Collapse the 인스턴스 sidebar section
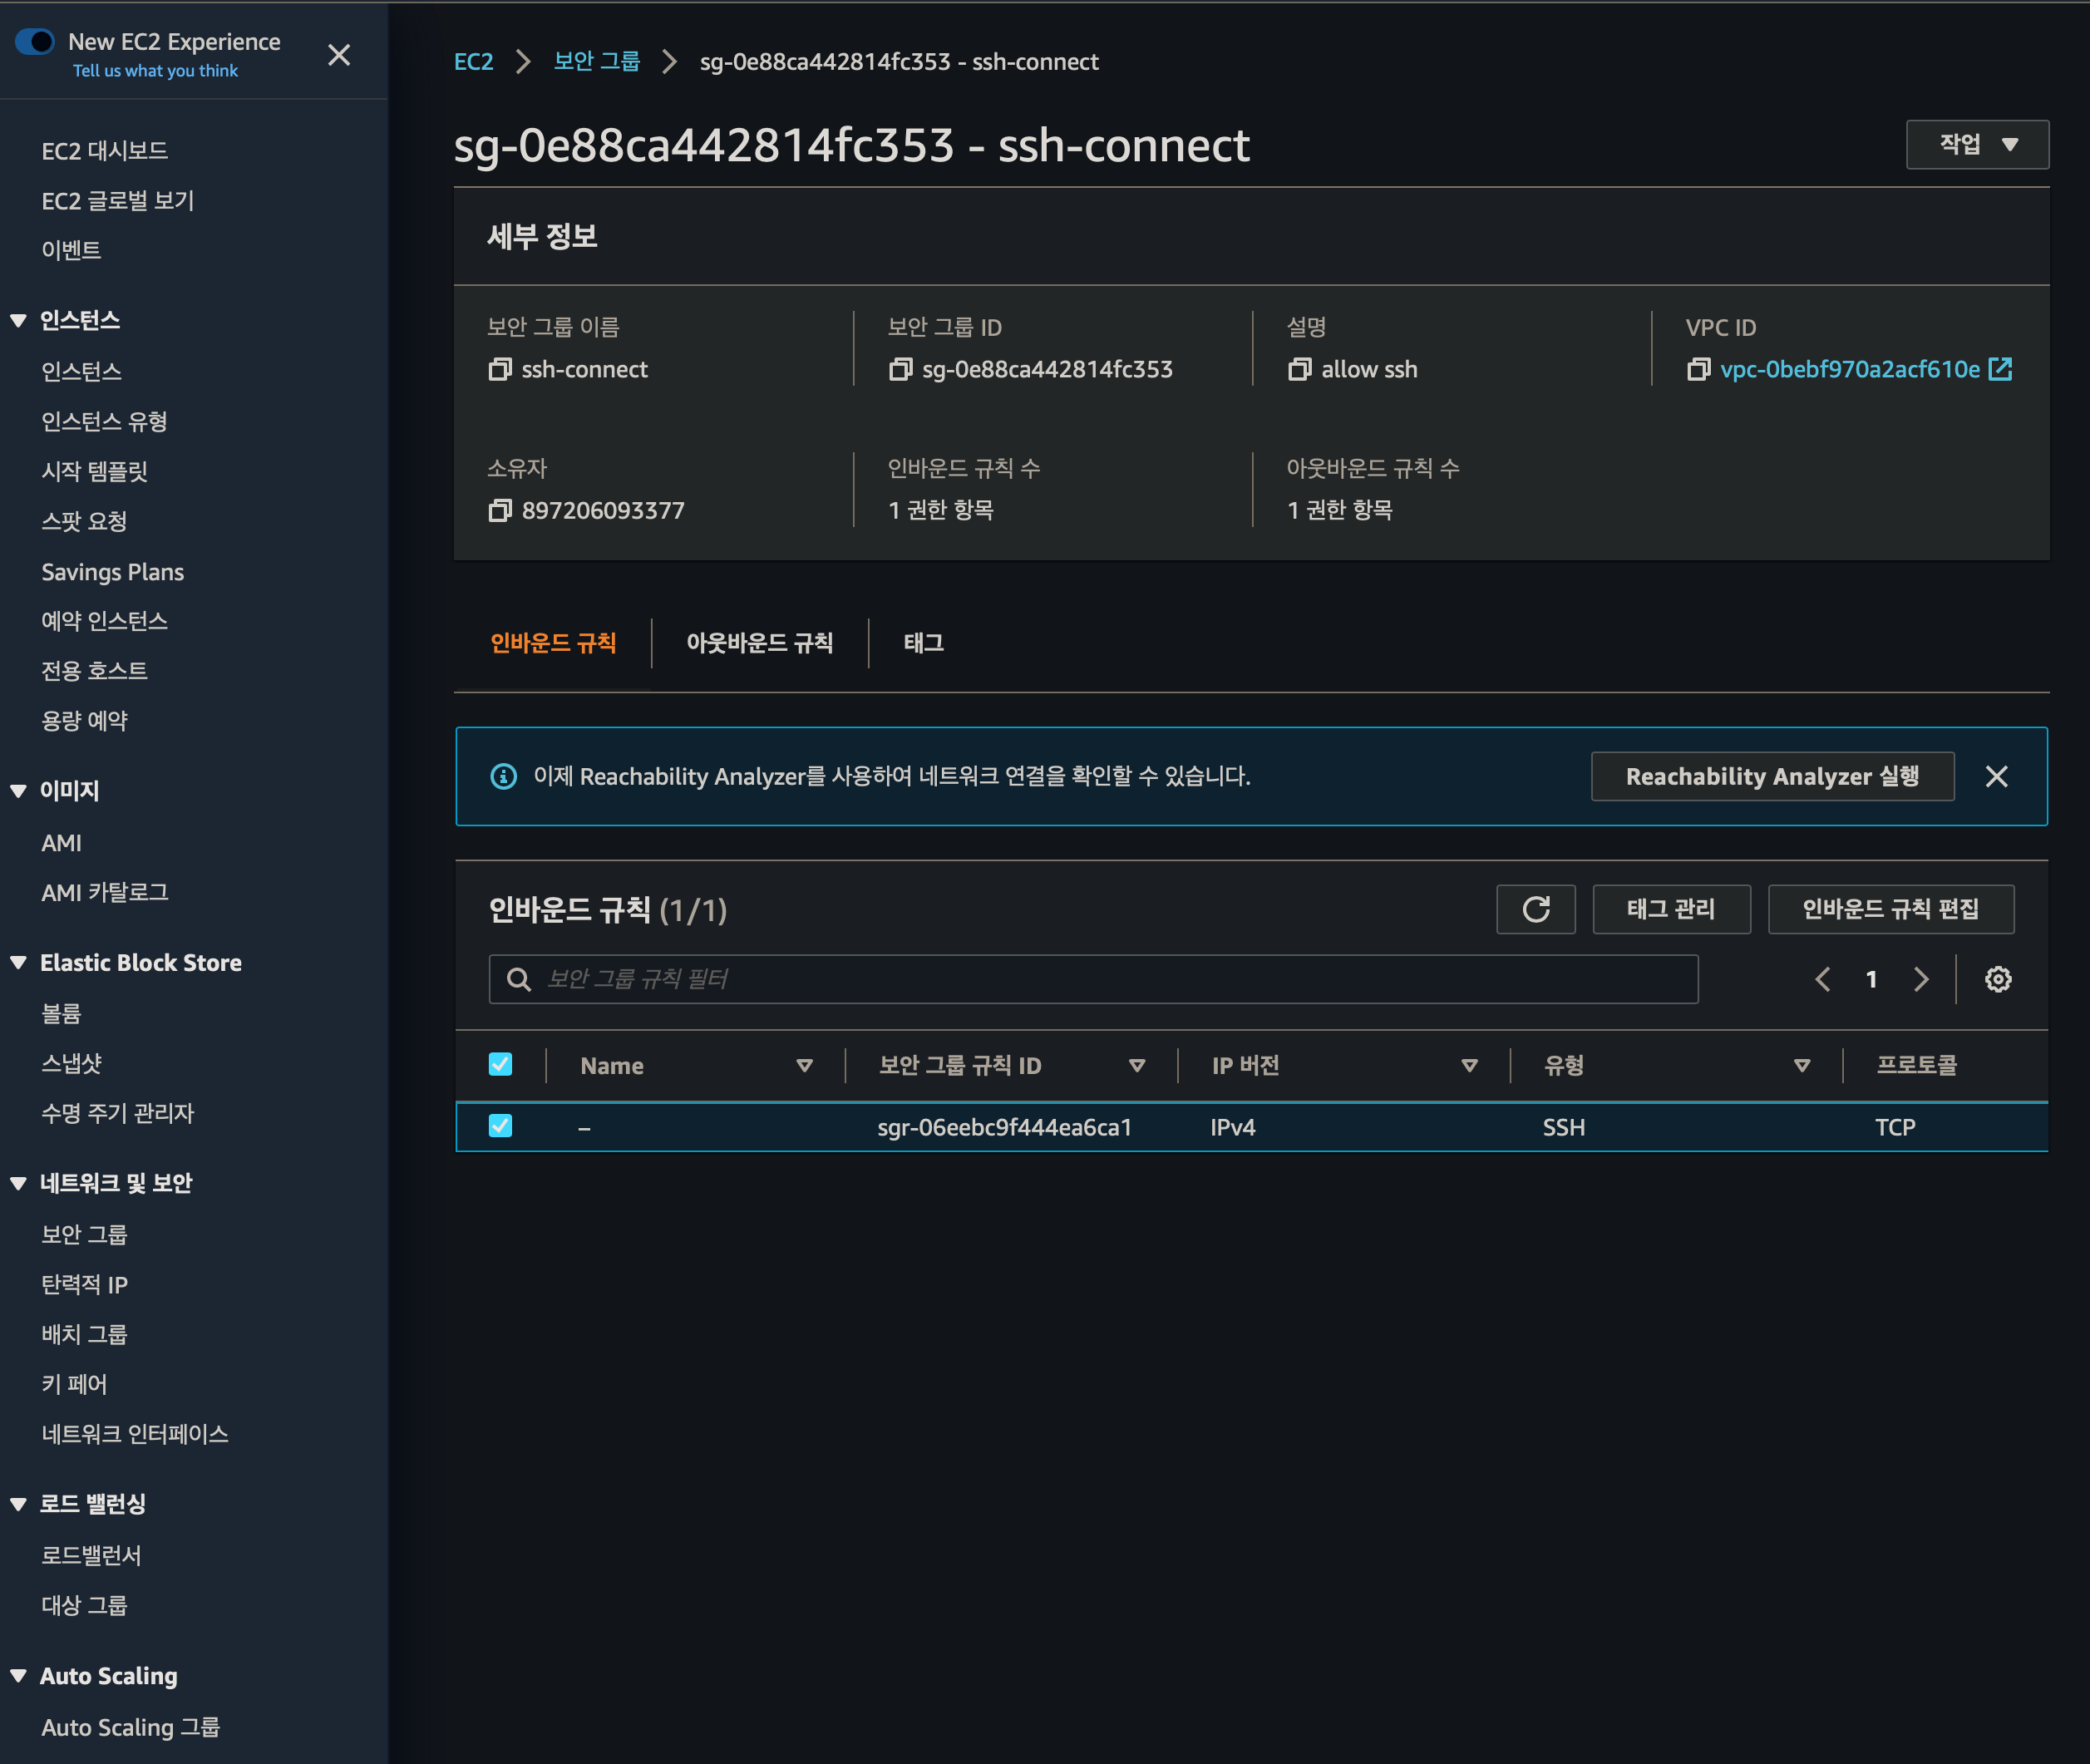The height and width of the screenshot is (1764, 2090). [x=18, y=321]
